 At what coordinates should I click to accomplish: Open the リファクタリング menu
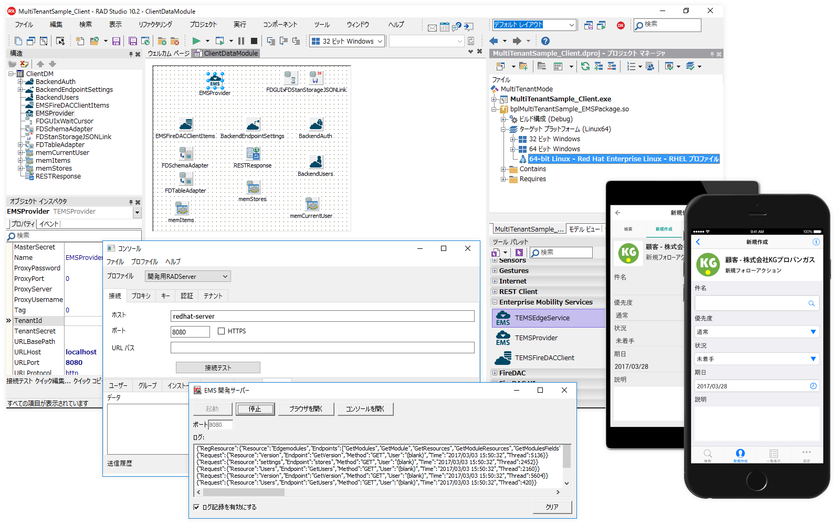(x=154, y=23)
